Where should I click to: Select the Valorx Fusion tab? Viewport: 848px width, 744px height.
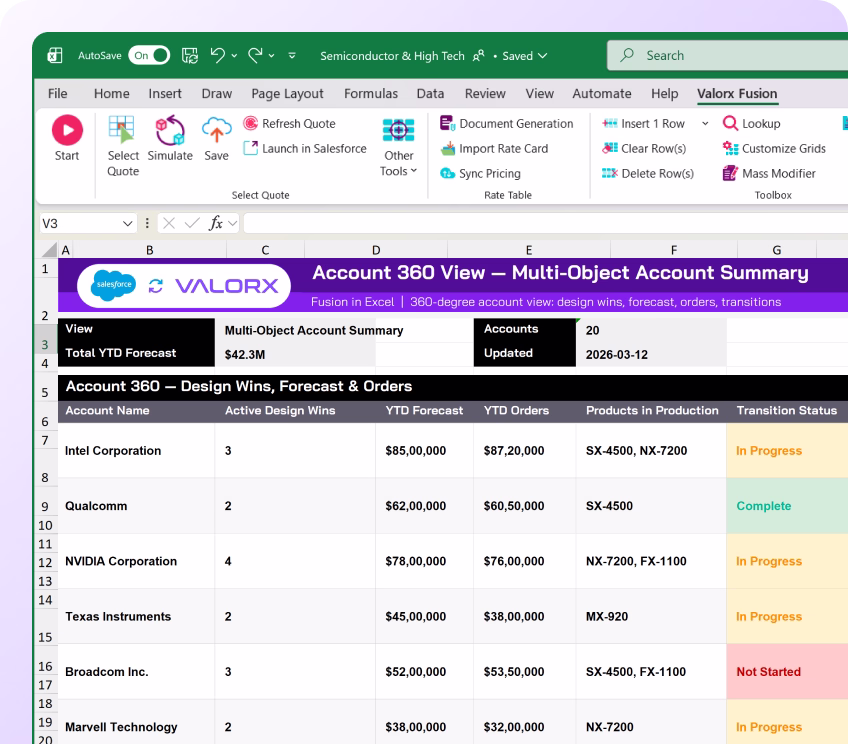[x=737, y=94]
